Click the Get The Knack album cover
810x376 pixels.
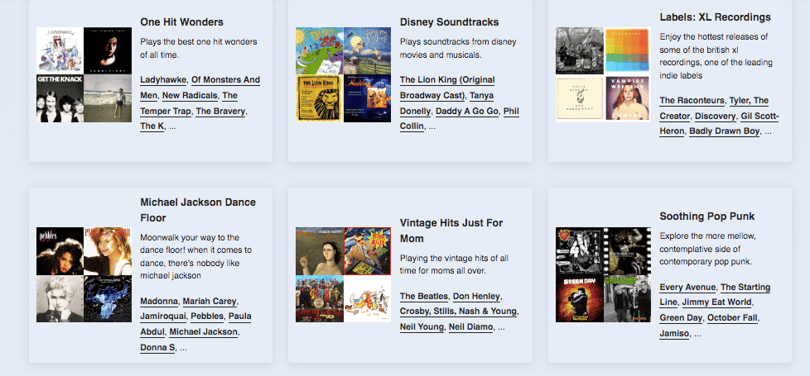(x=60, y=98)
